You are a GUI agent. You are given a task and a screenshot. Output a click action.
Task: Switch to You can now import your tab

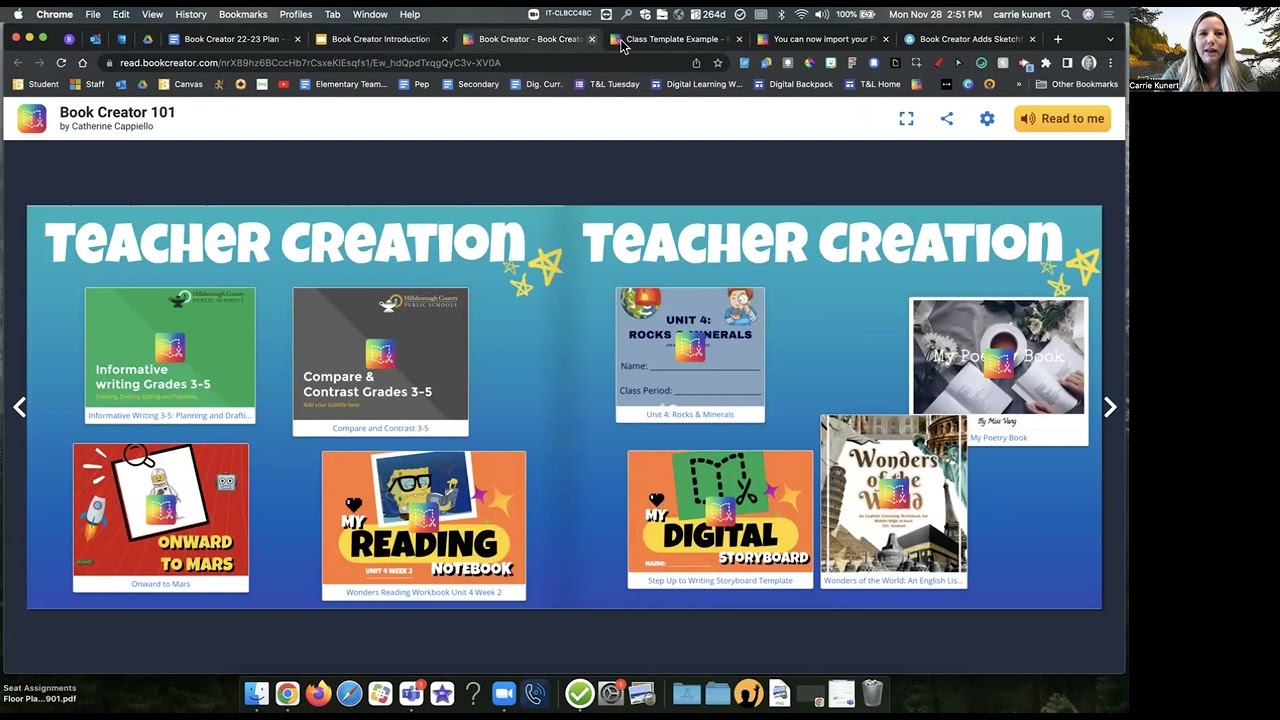tap(822, 39)
